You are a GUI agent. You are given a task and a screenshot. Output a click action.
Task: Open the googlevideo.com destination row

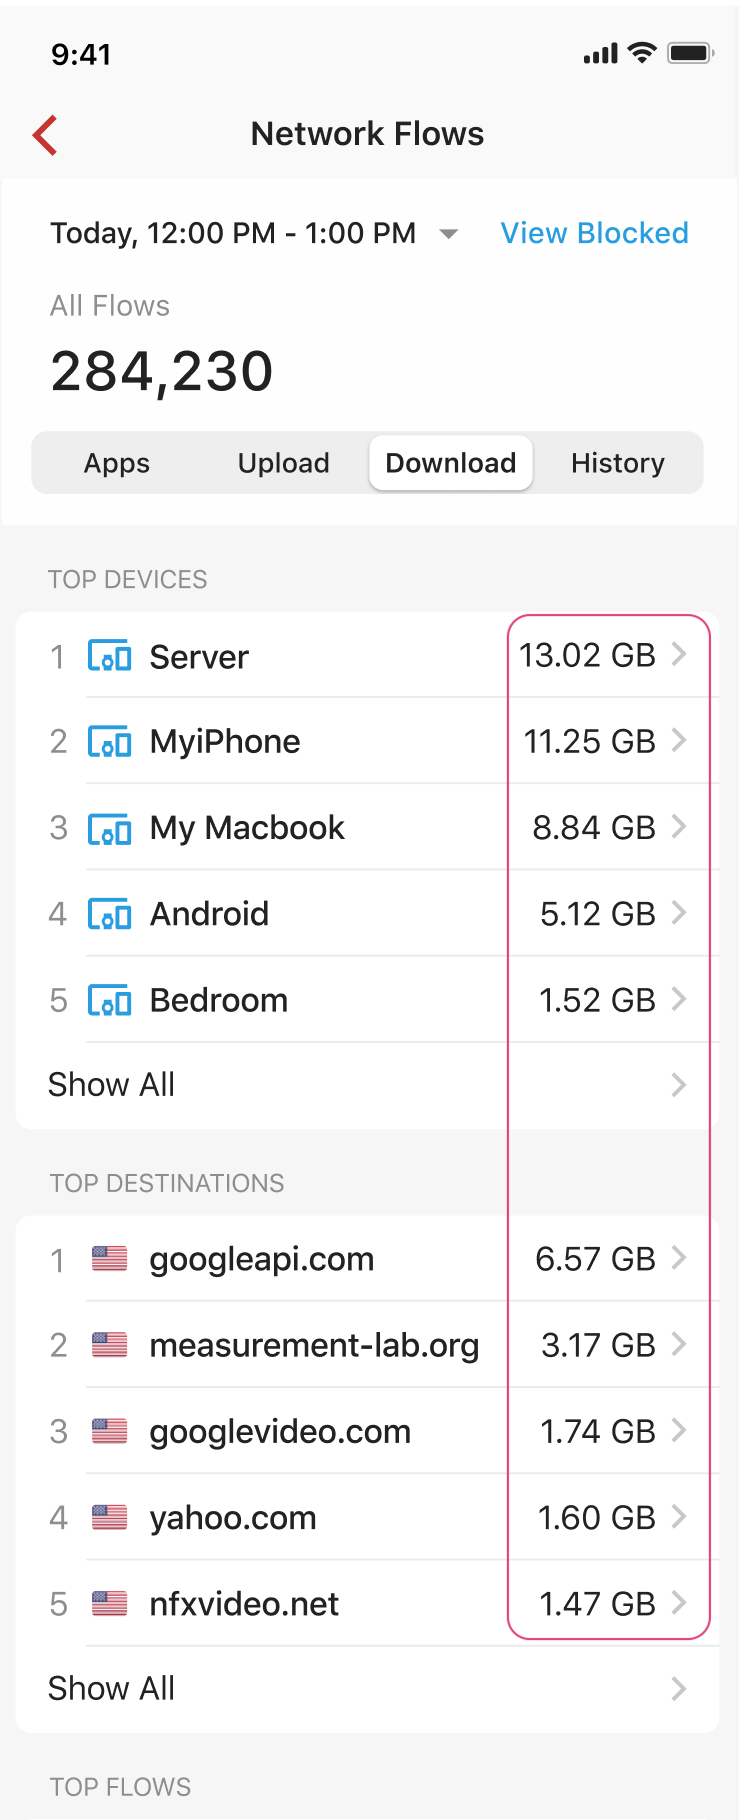click(x=367, y=1431)
